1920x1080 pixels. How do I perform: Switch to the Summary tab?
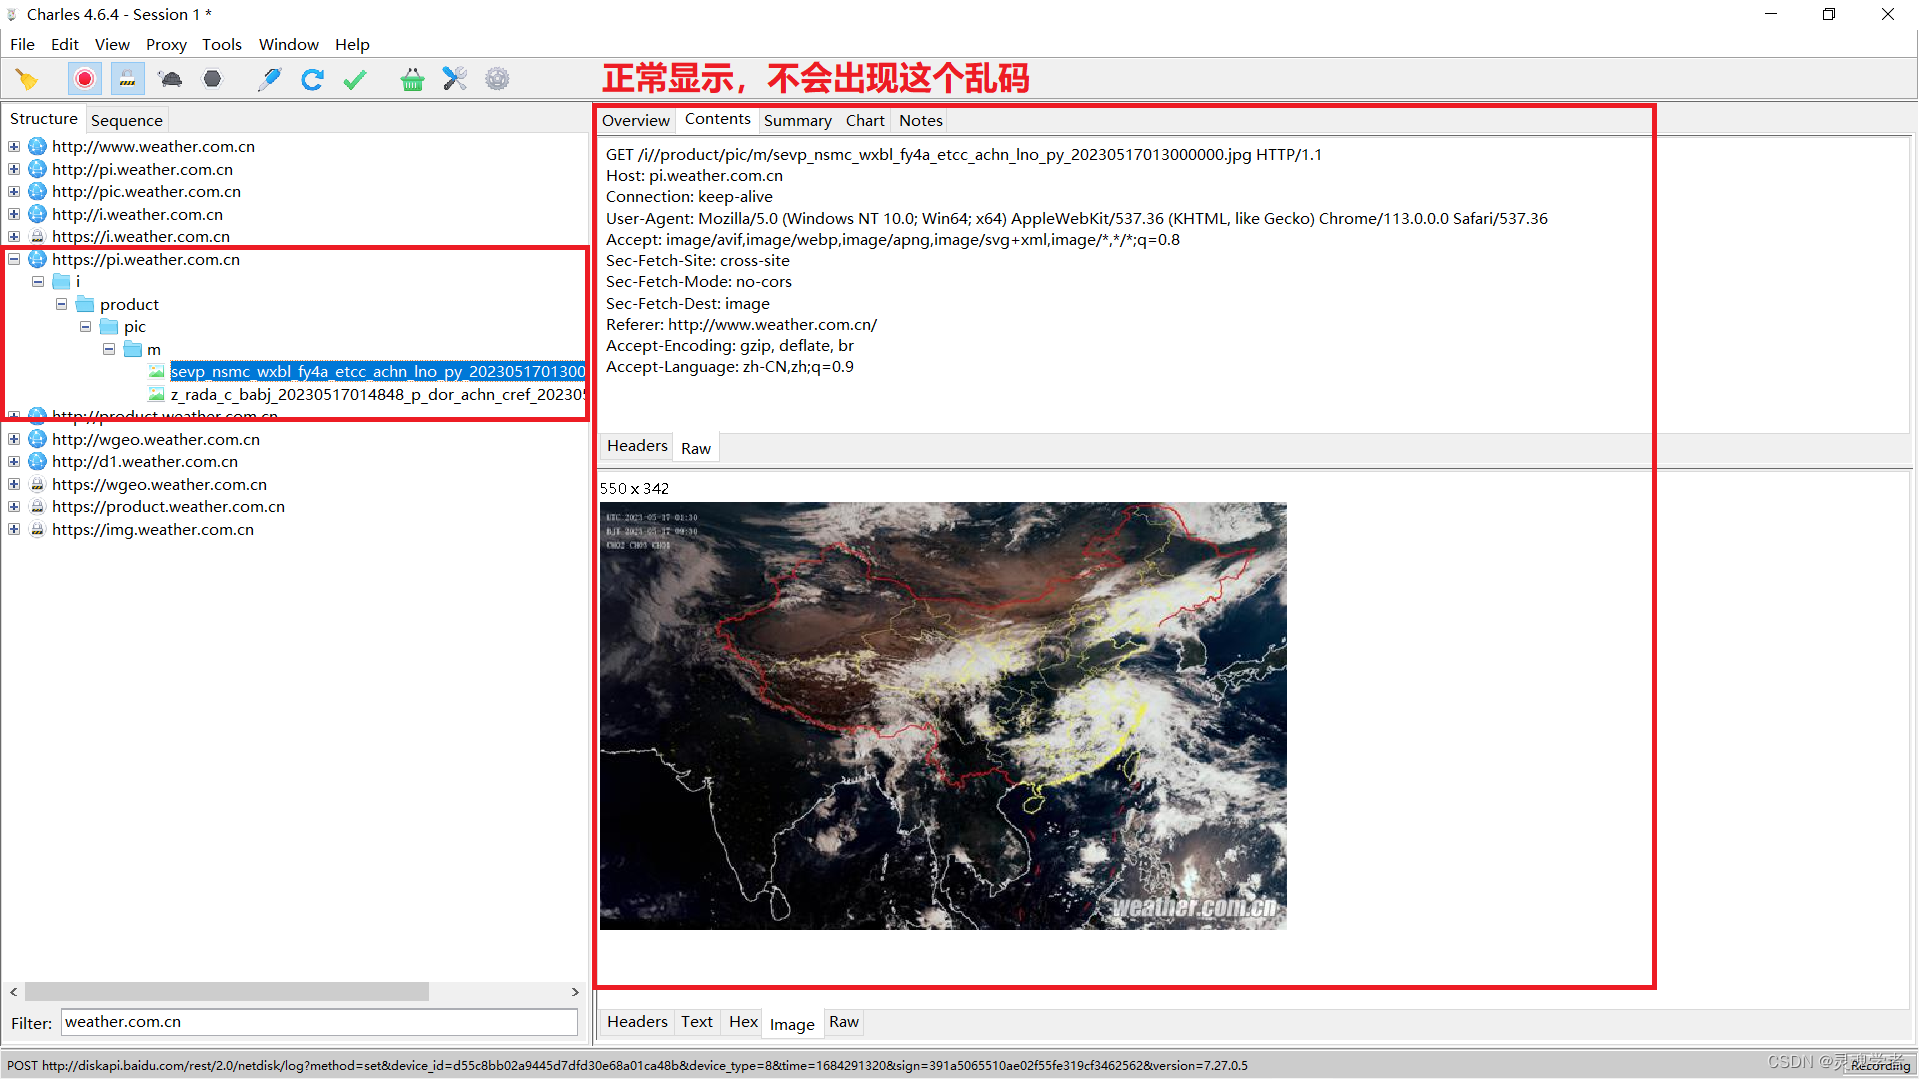[797, 120]
